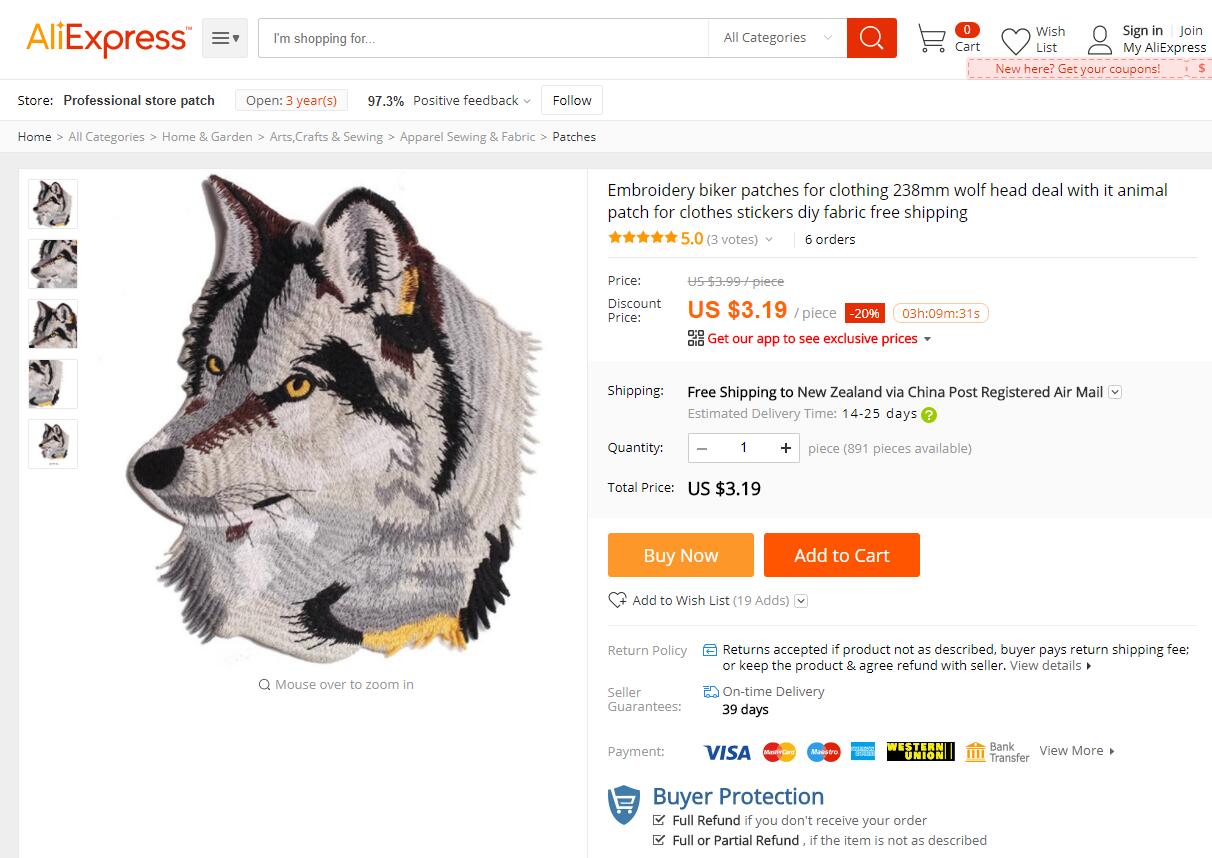Click the green delivery time help icon
This screenshot has height=858, width=1212.
click(929, 414)
